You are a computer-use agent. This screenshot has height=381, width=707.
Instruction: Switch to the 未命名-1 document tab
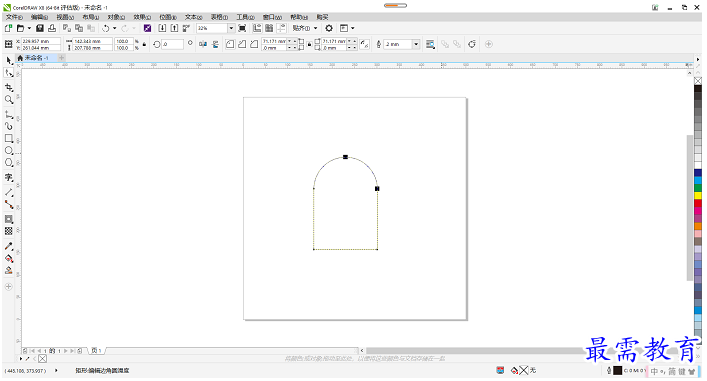(x=36, y=58)
